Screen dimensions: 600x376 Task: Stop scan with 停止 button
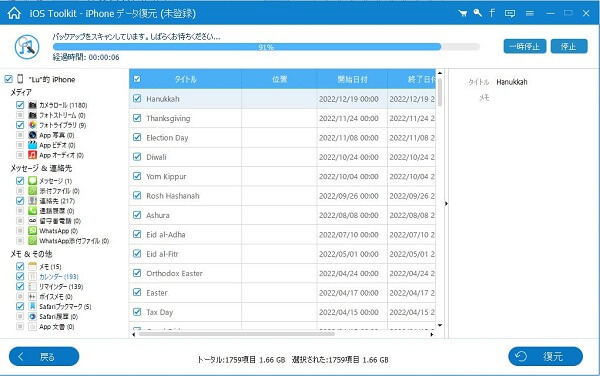(x=569, y=46)
